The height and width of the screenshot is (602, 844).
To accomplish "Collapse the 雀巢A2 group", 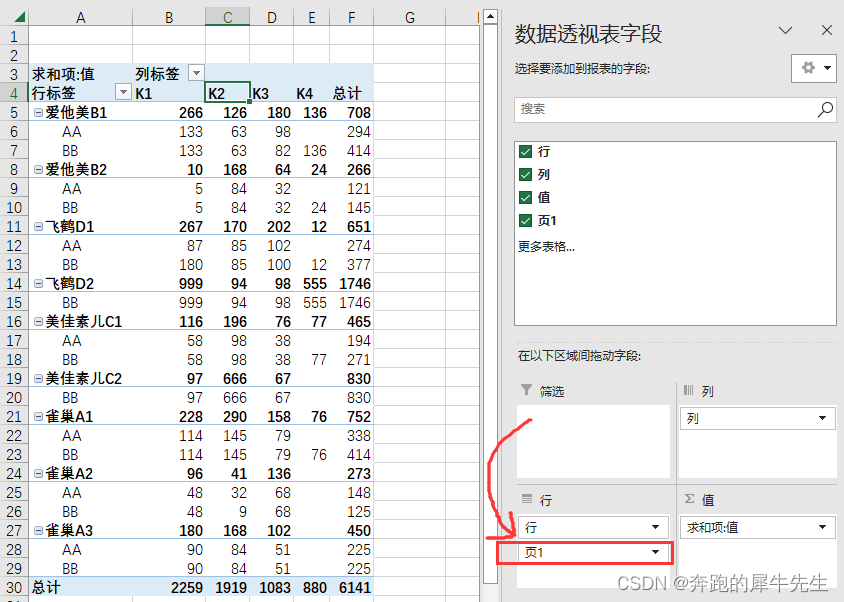I will 38,473.
